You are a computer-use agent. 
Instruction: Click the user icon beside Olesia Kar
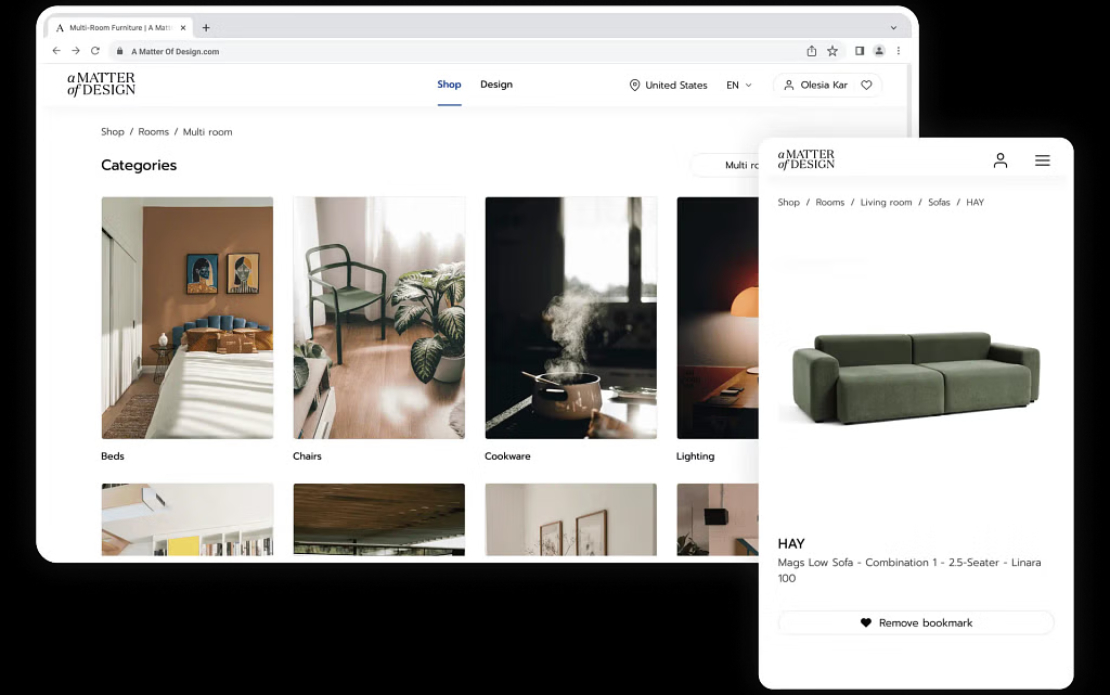click(789, 85)
